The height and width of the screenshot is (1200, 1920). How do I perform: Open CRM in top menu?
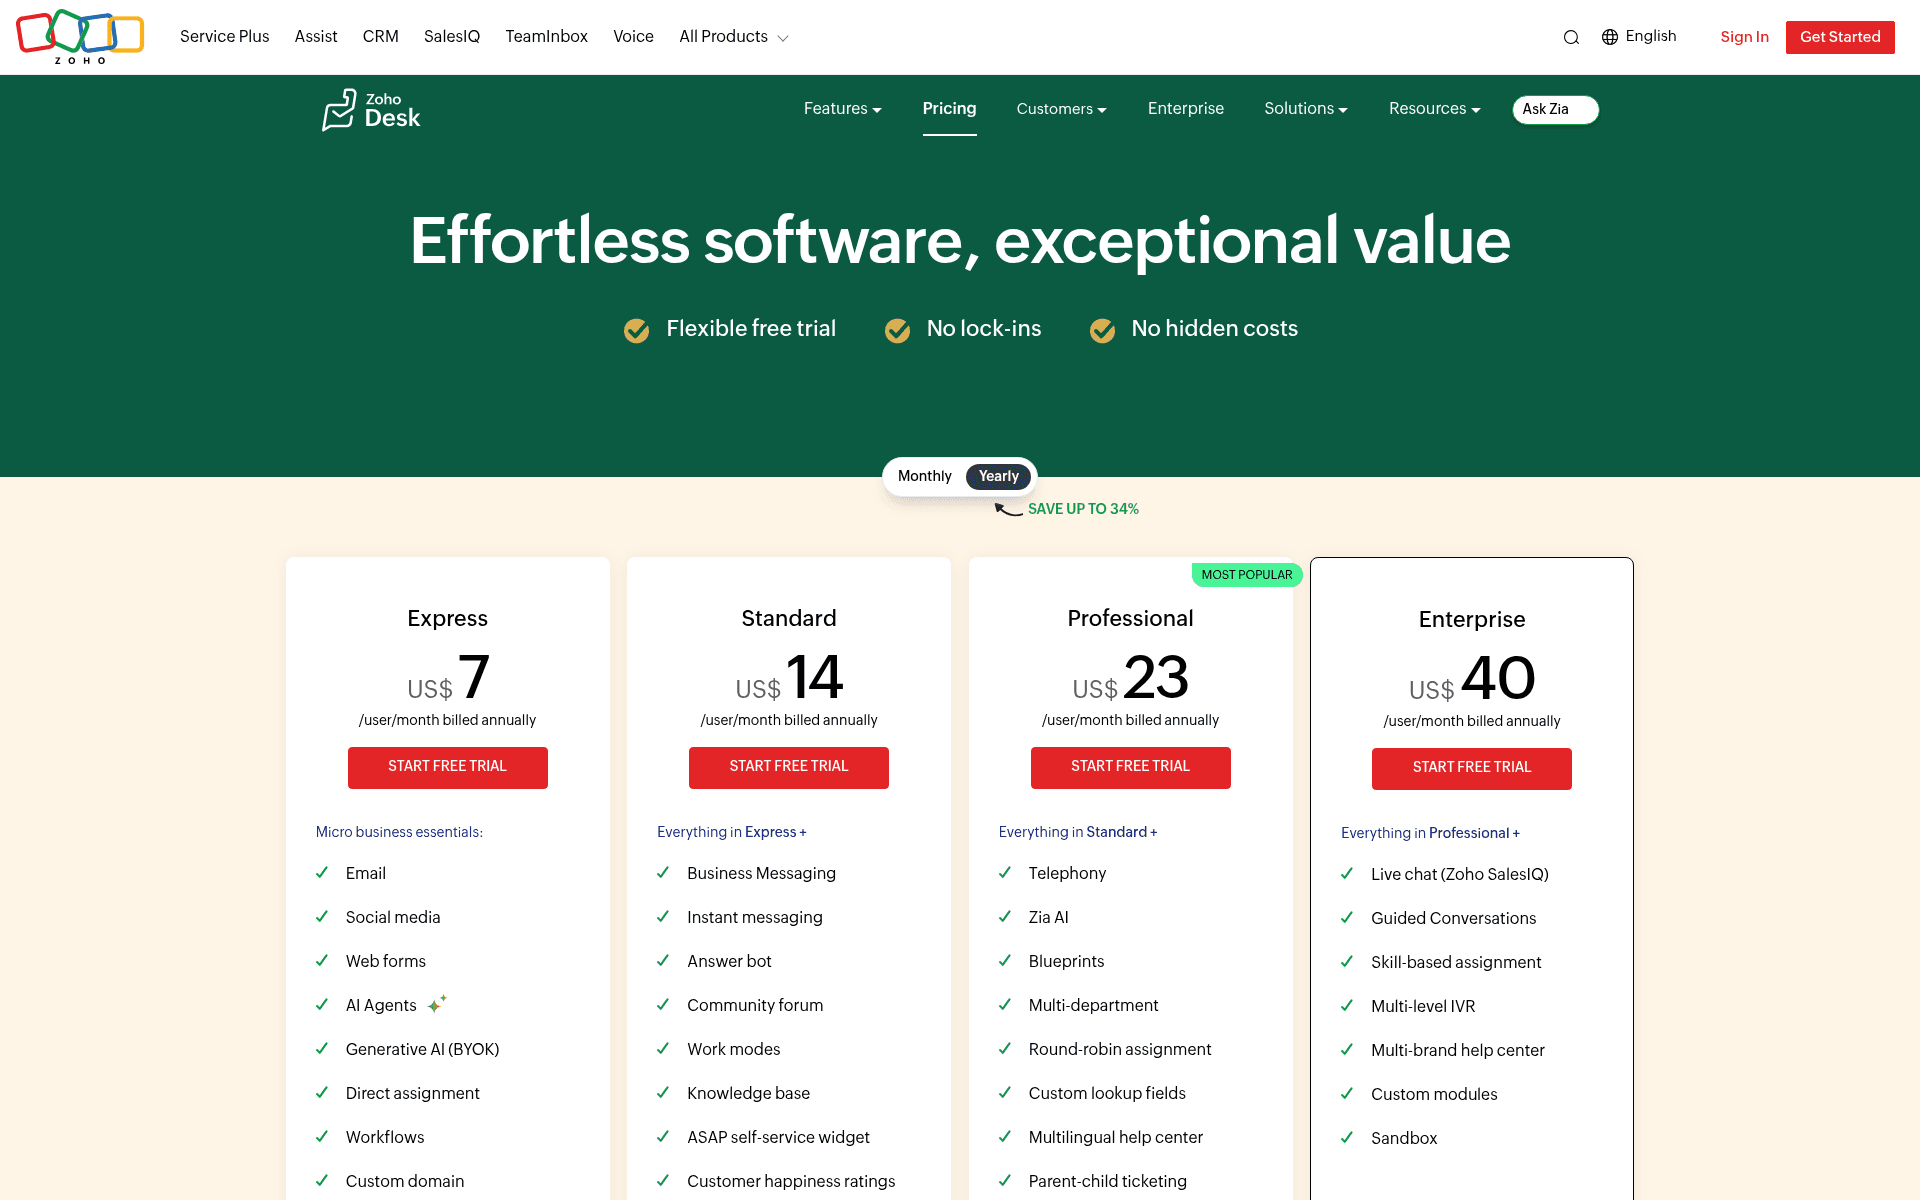click(x=380, y=37)
